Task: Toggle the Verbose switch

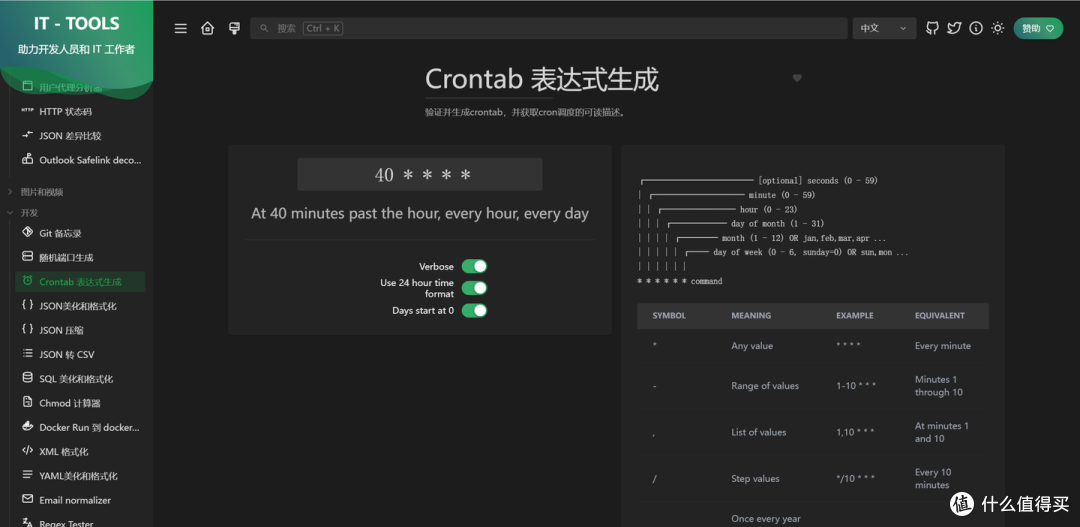Action: pos(474,267)
